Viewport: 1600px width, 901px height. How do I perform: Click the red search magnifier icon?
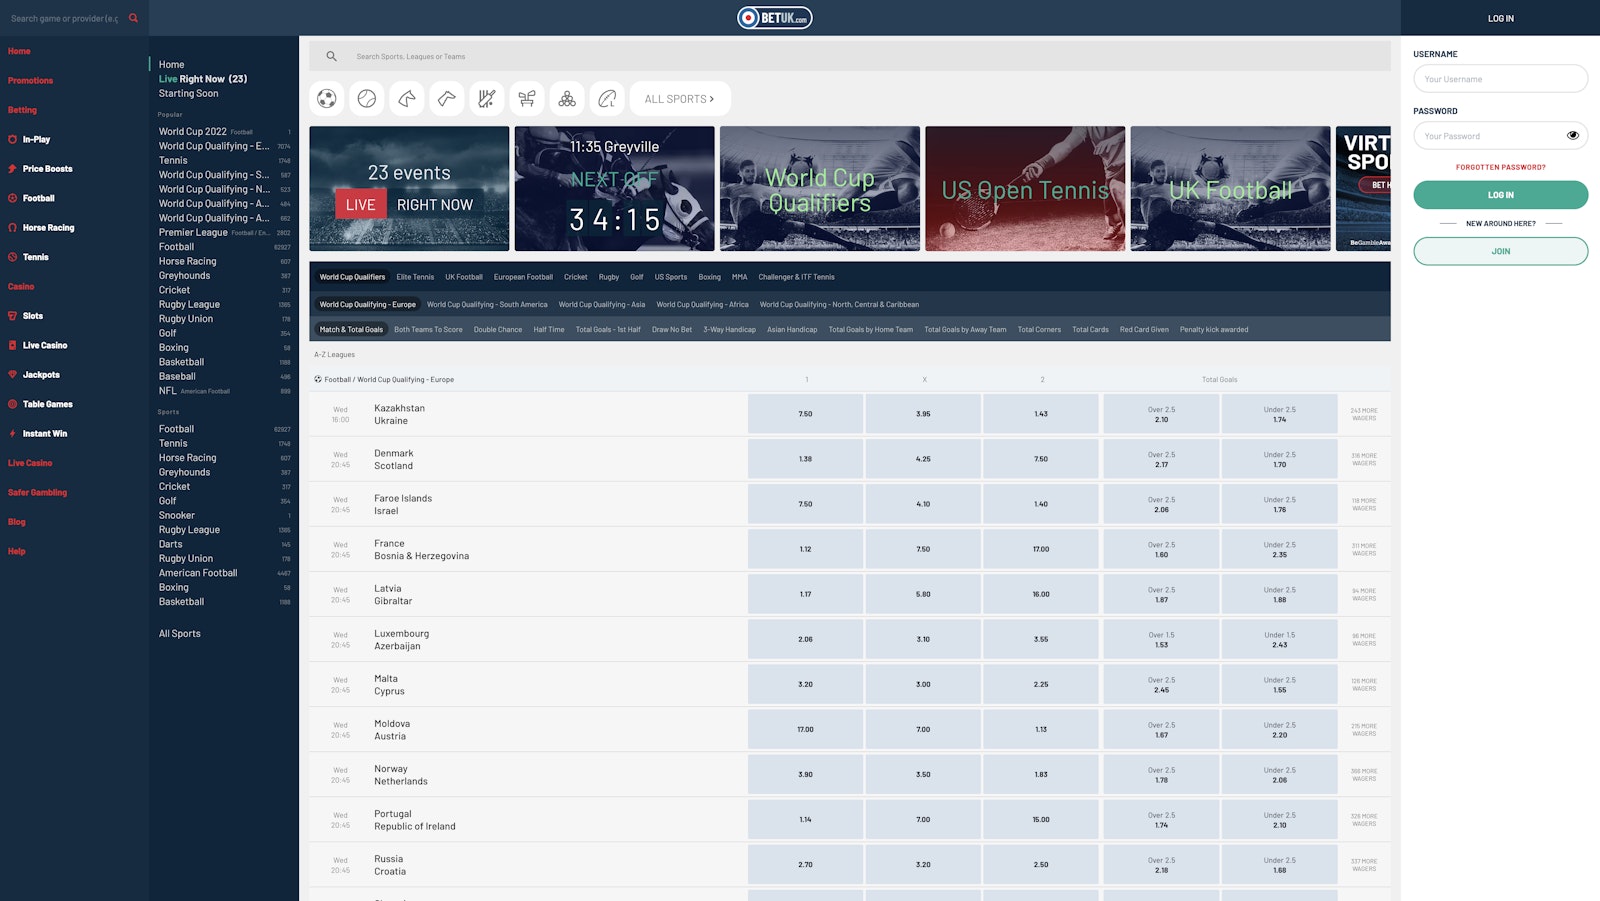tap(134, 18)
